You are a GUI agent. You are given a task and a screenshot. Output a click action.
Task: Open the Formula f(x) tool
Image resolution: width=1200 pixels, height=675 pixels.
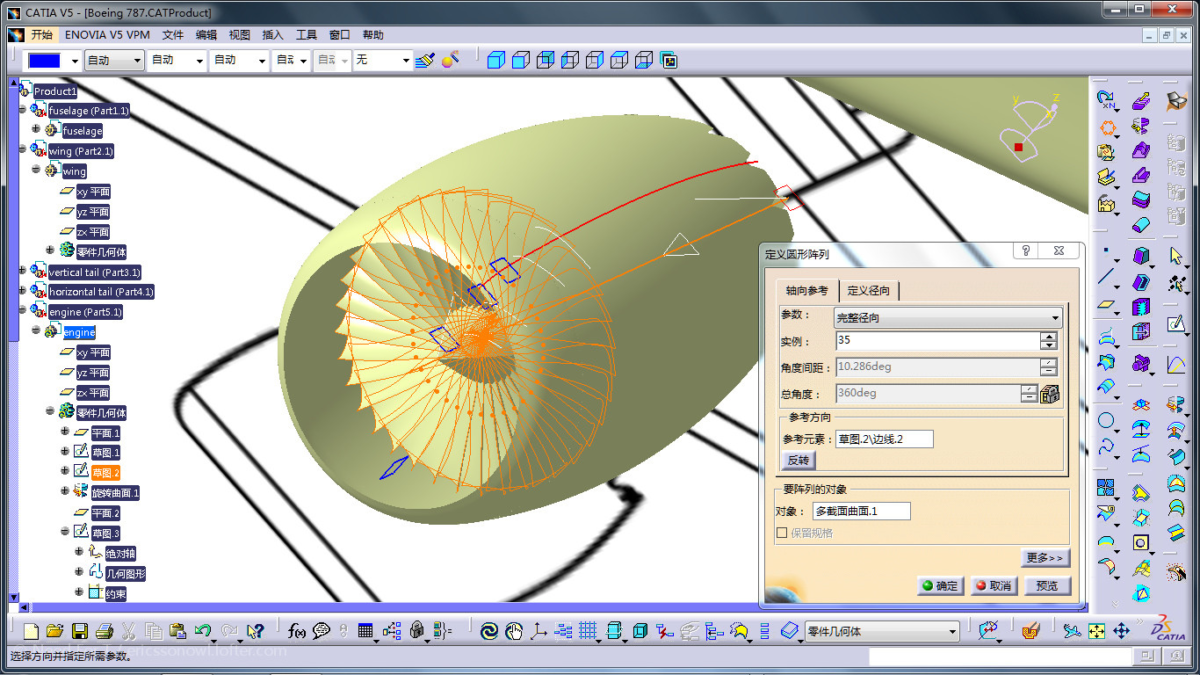tap(296, 631)
